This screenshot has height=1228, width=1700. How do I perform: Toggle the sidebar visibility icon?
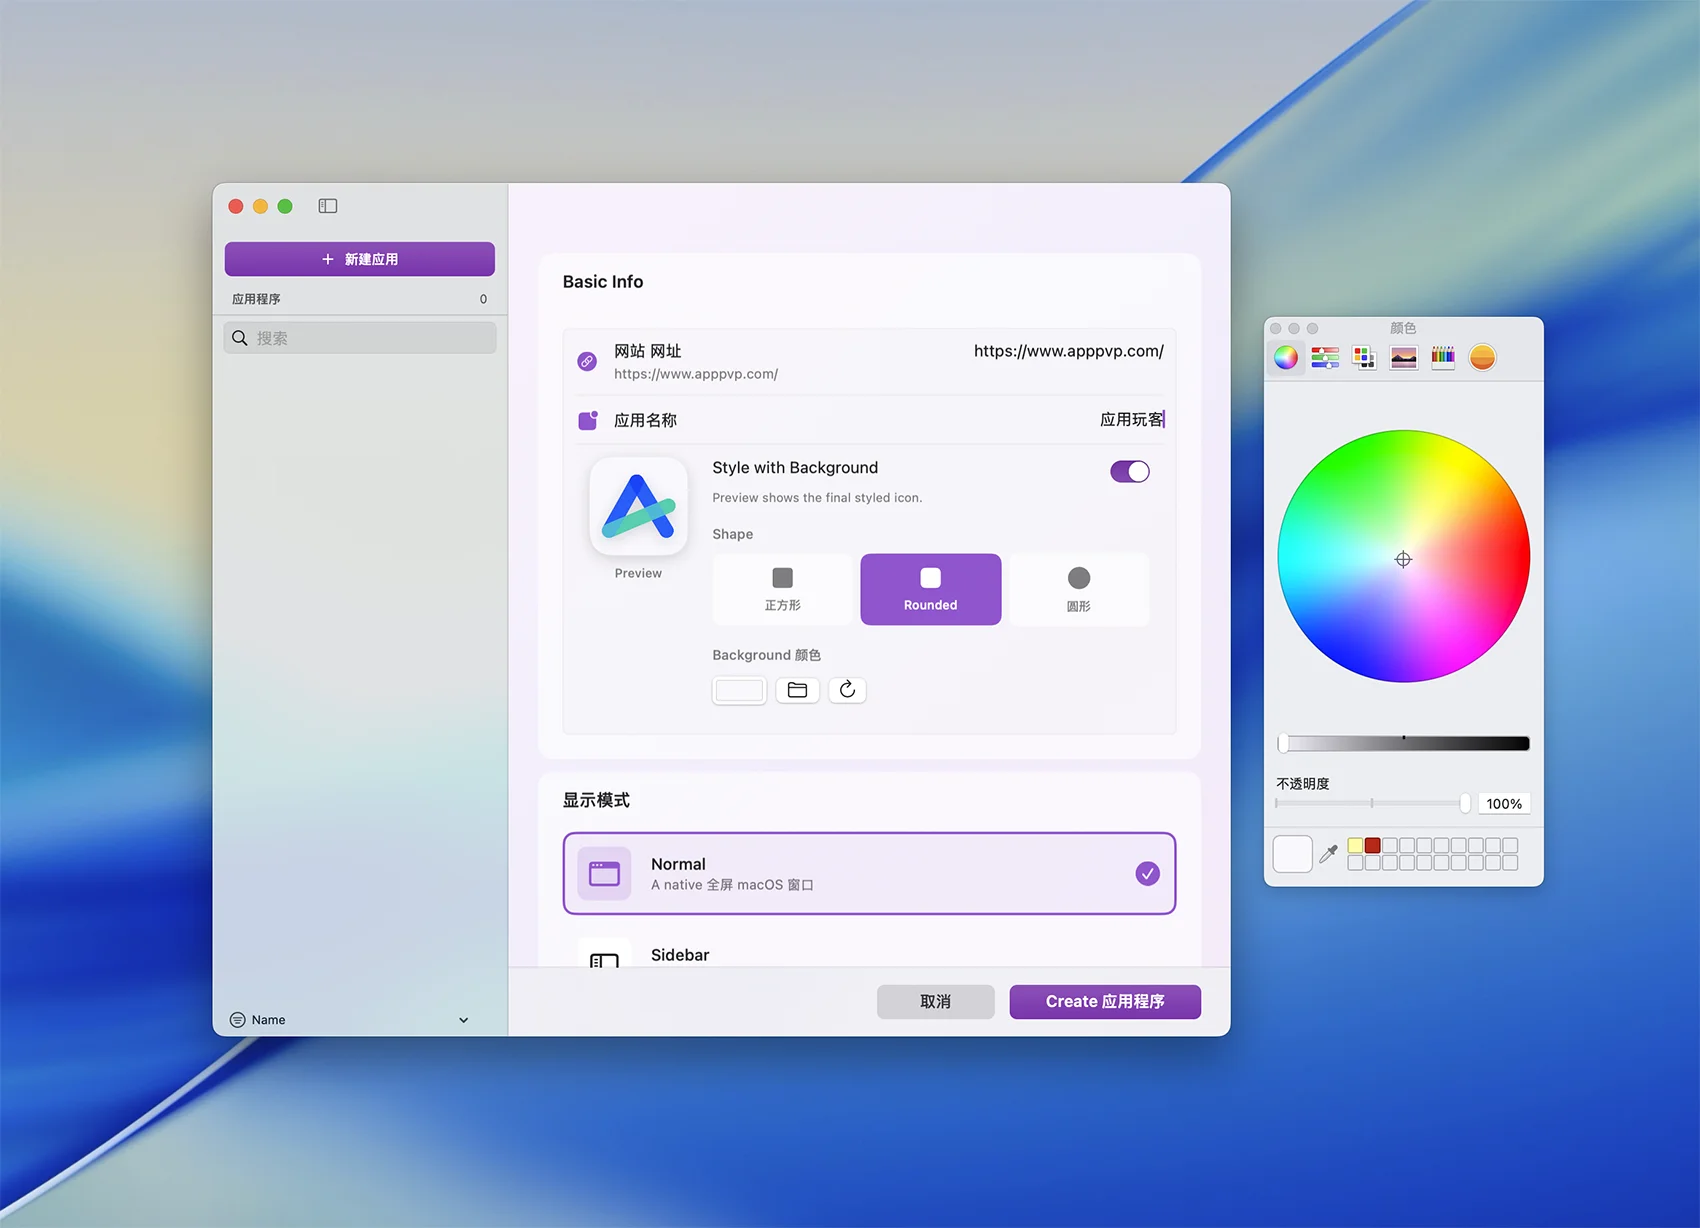click(x=328, y=206)
